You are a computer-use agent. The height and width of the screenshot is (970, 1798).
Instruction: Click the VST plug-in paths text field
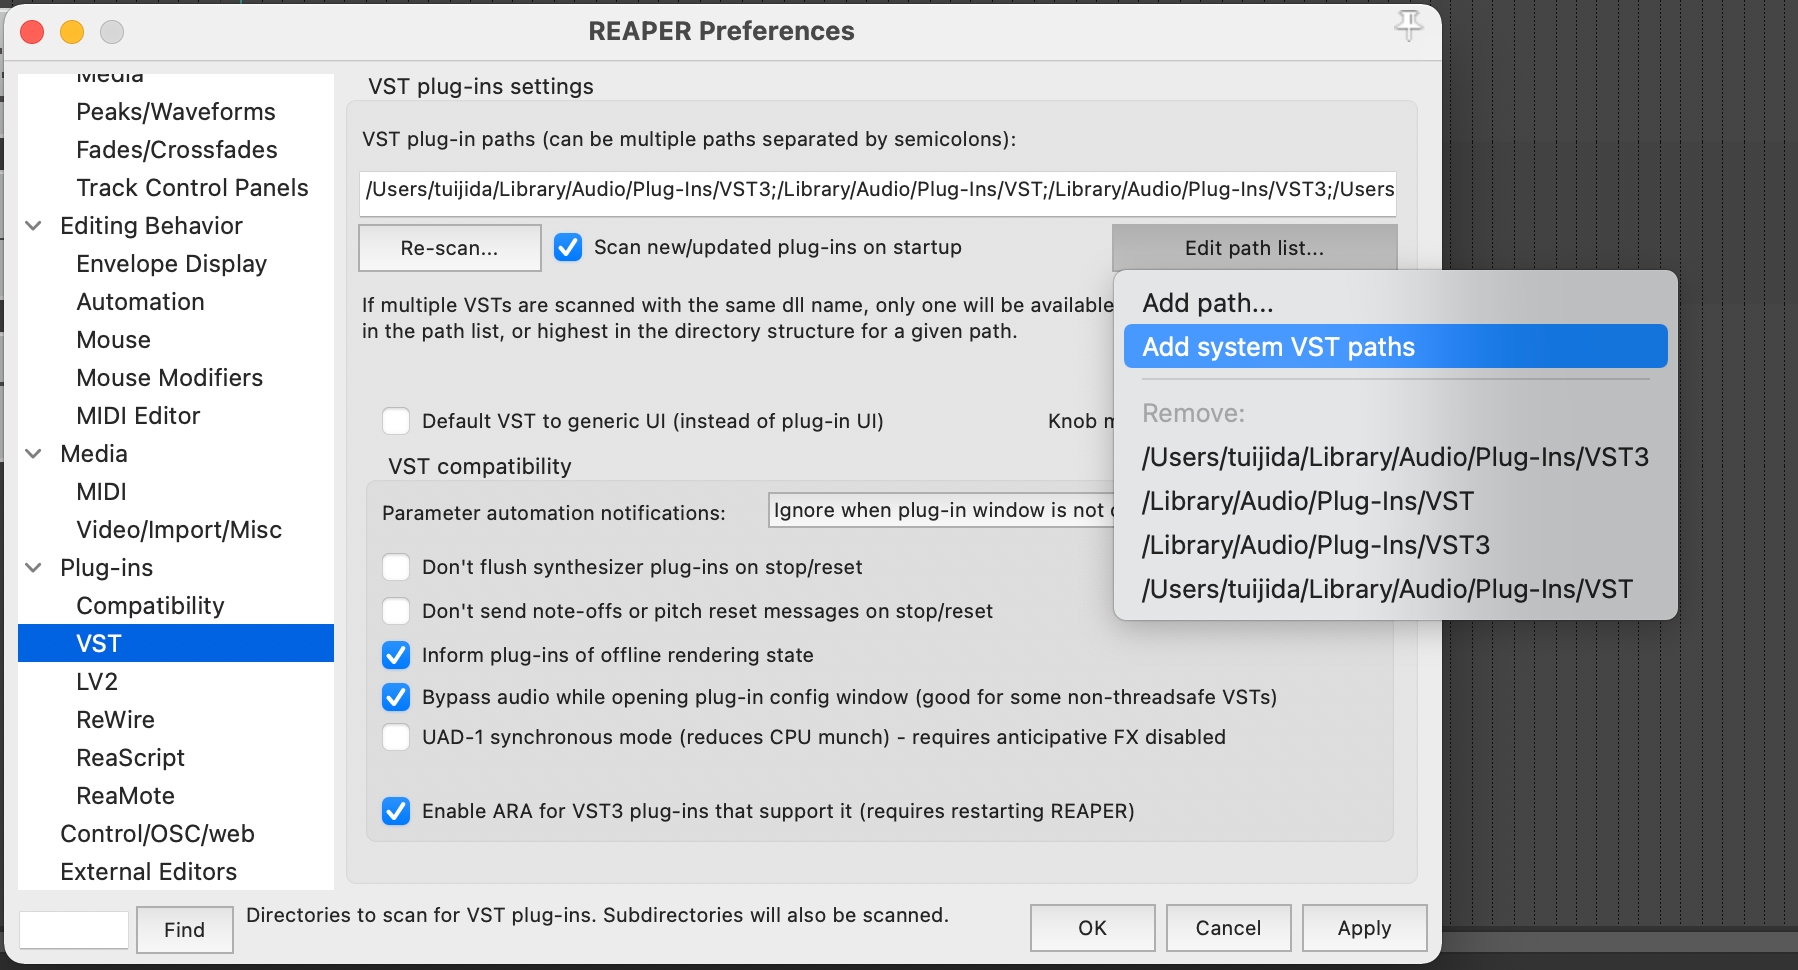[877, 190]
